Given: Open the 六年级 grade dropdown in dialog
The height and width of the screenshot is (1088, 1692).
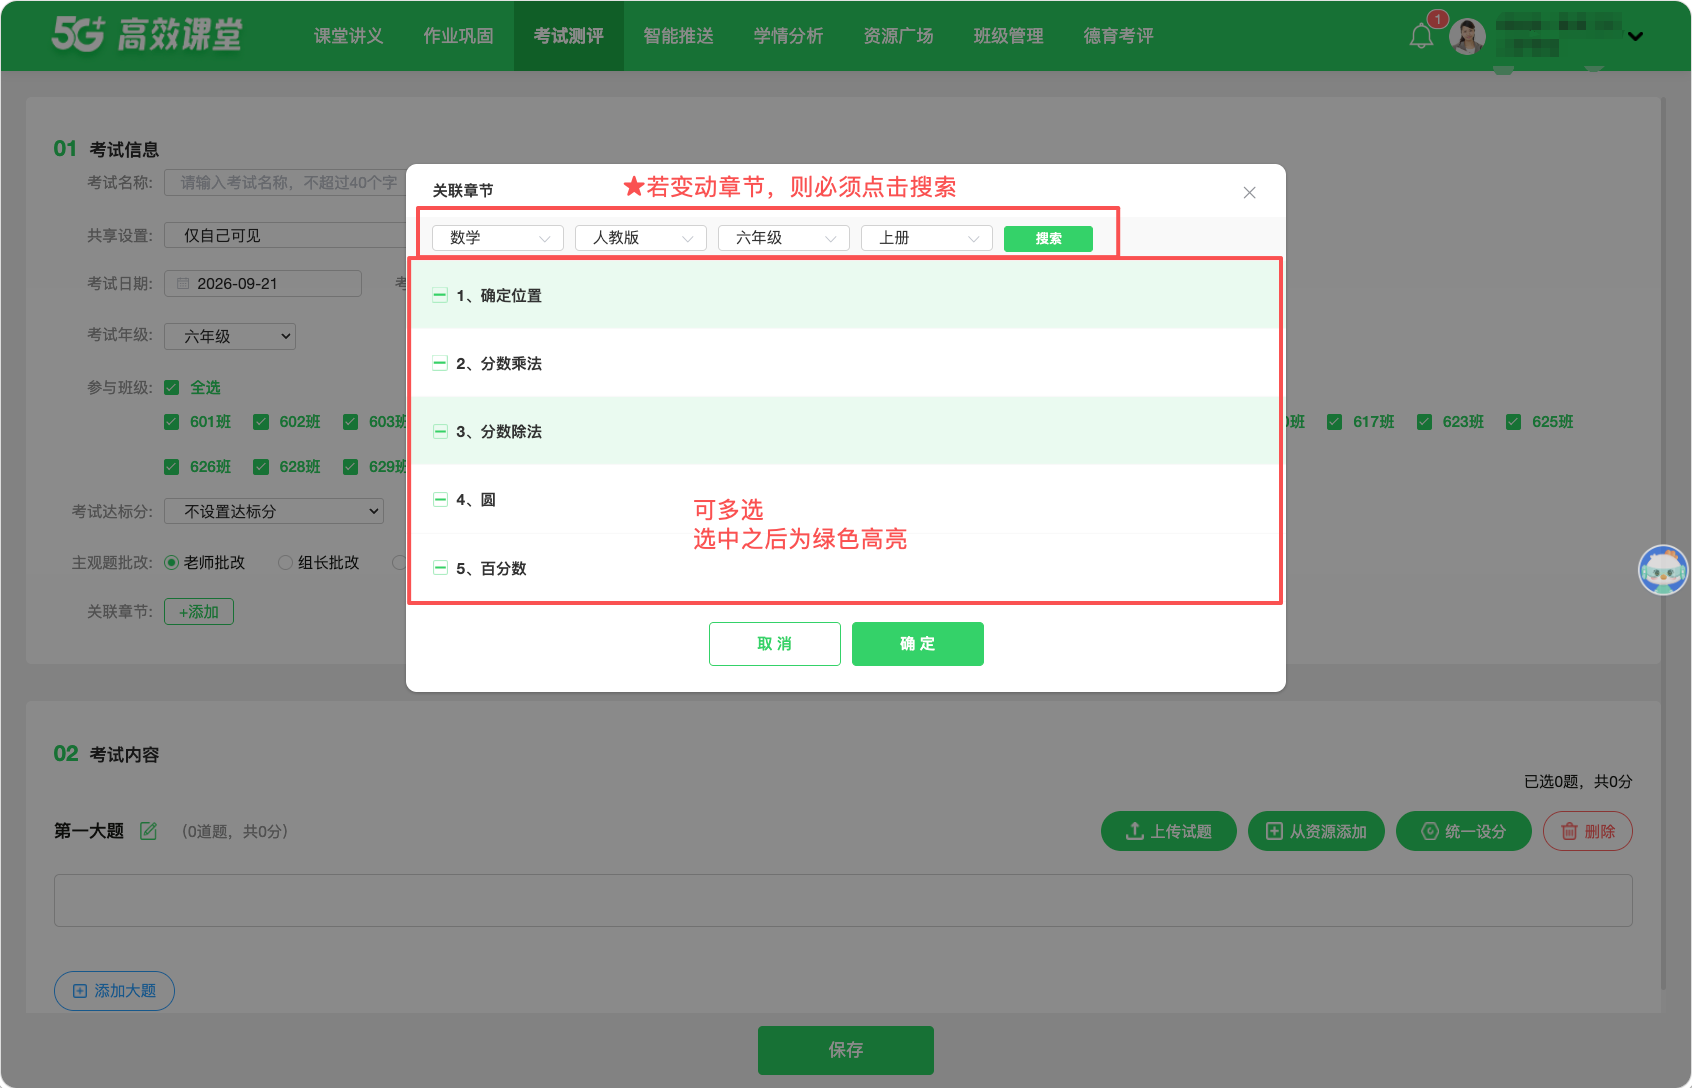Looking at the screenshot, I should pyautogui.click(x=784, y=238).
